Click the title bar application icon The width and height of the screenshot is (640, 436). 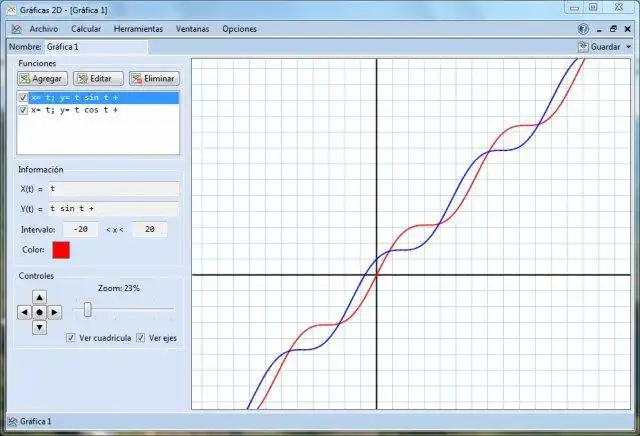coord(11,10)
